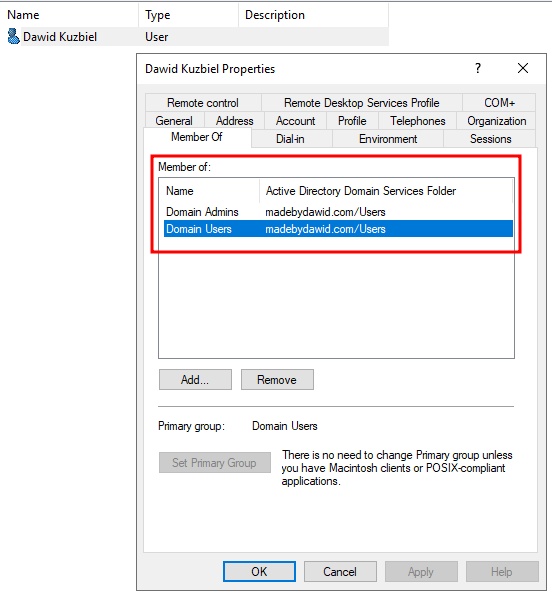Sort by Active Directory Domain Services Folder column
This screenshot has width=552, height=600.
click(x=386, y=191)
